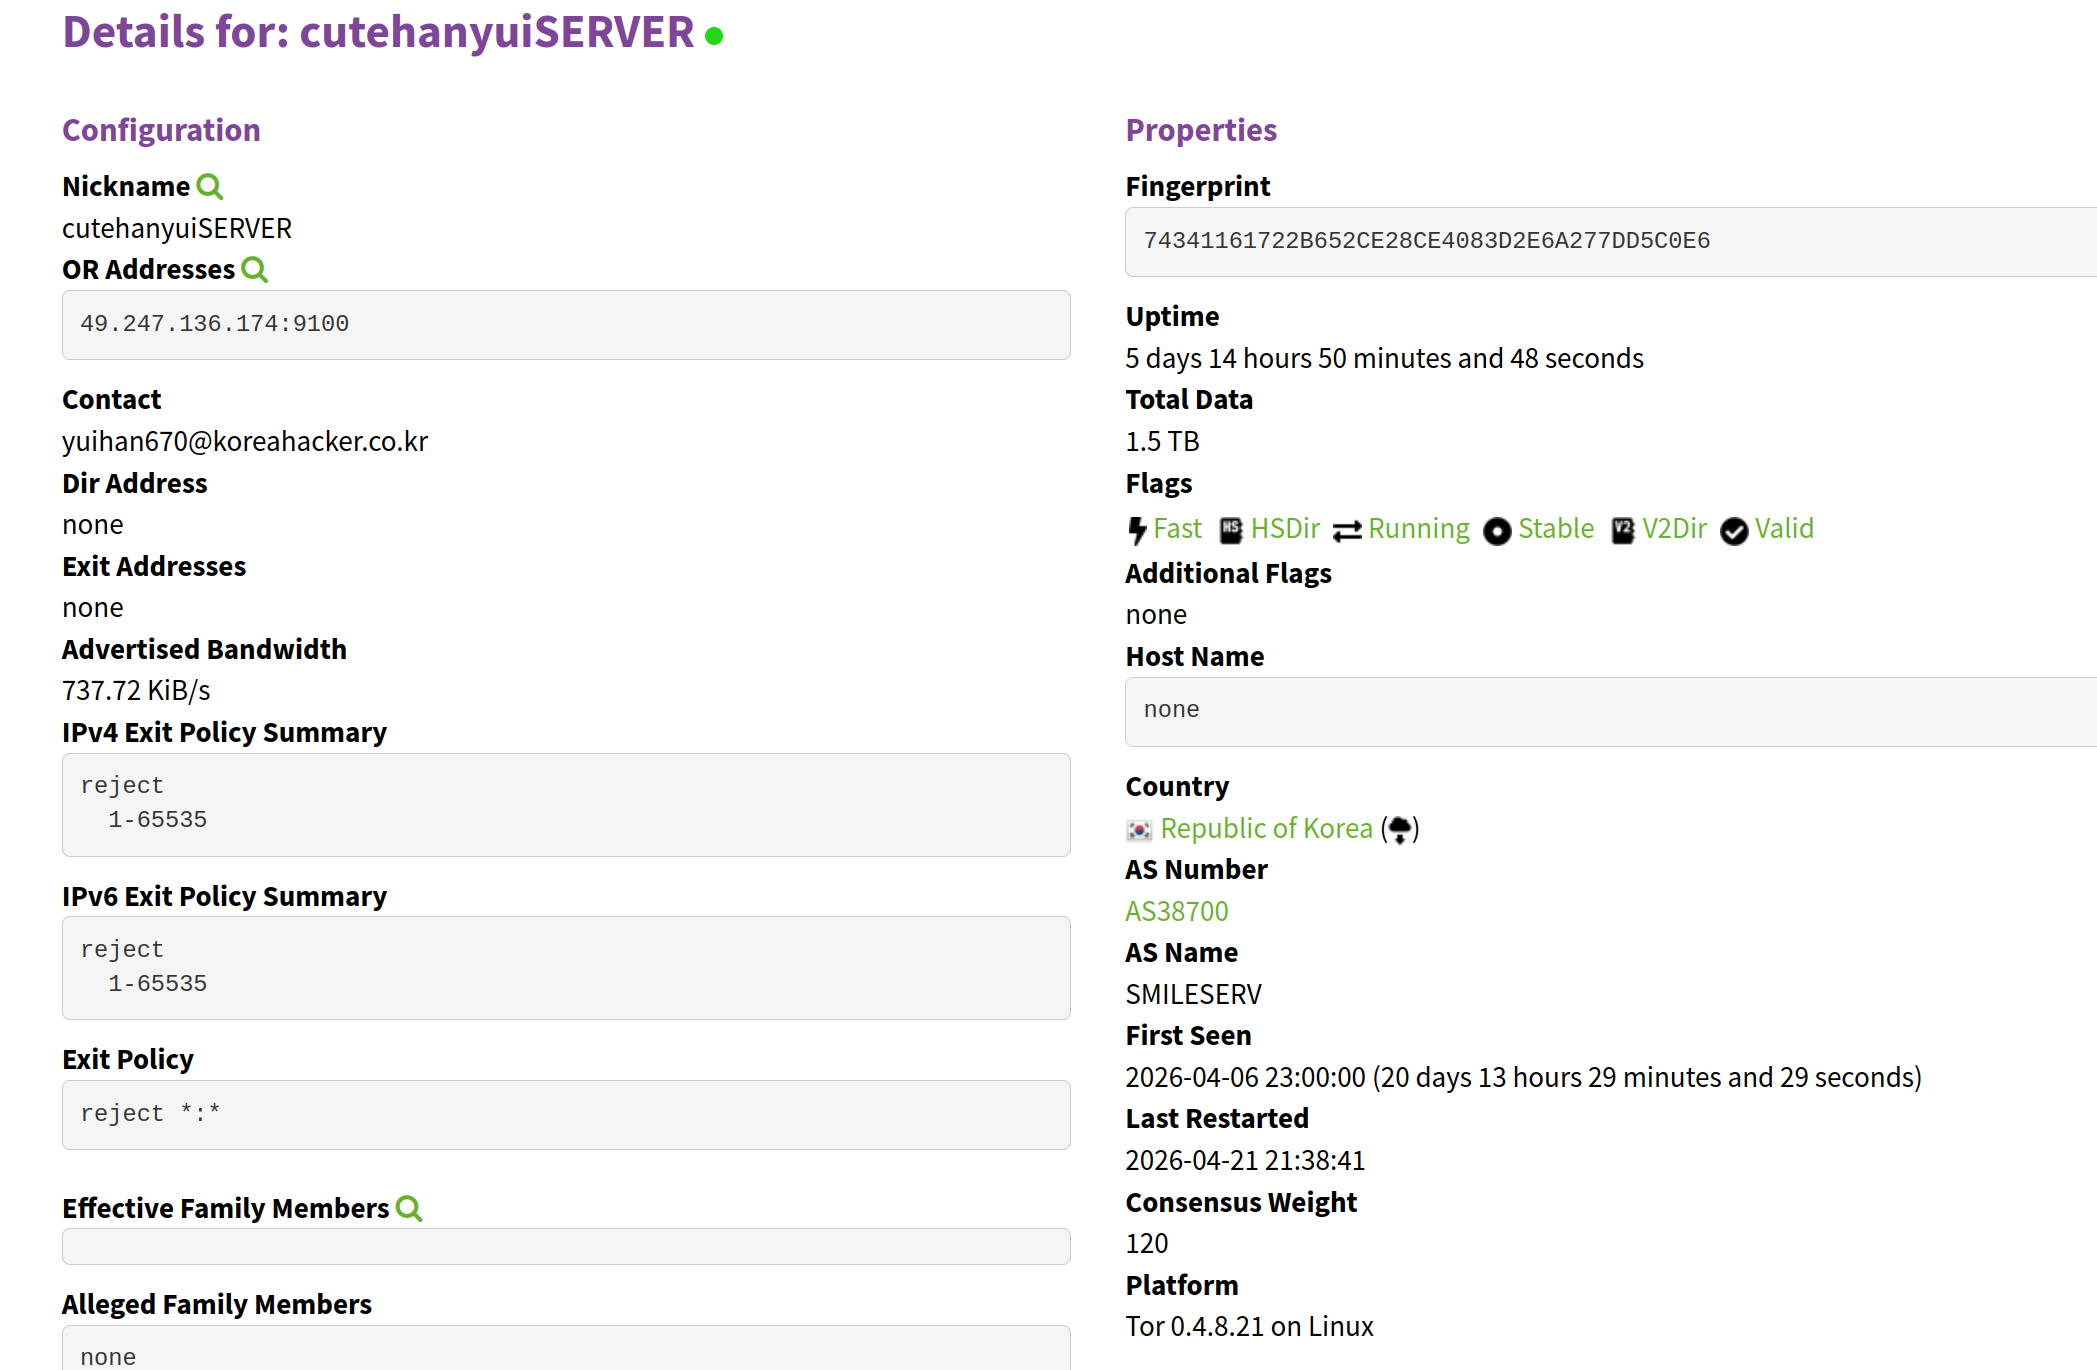The width and height of the screenshot is (2097, 1370).
Task: Click the V2Dir flag icon
Action: (x=1623, y=530)
